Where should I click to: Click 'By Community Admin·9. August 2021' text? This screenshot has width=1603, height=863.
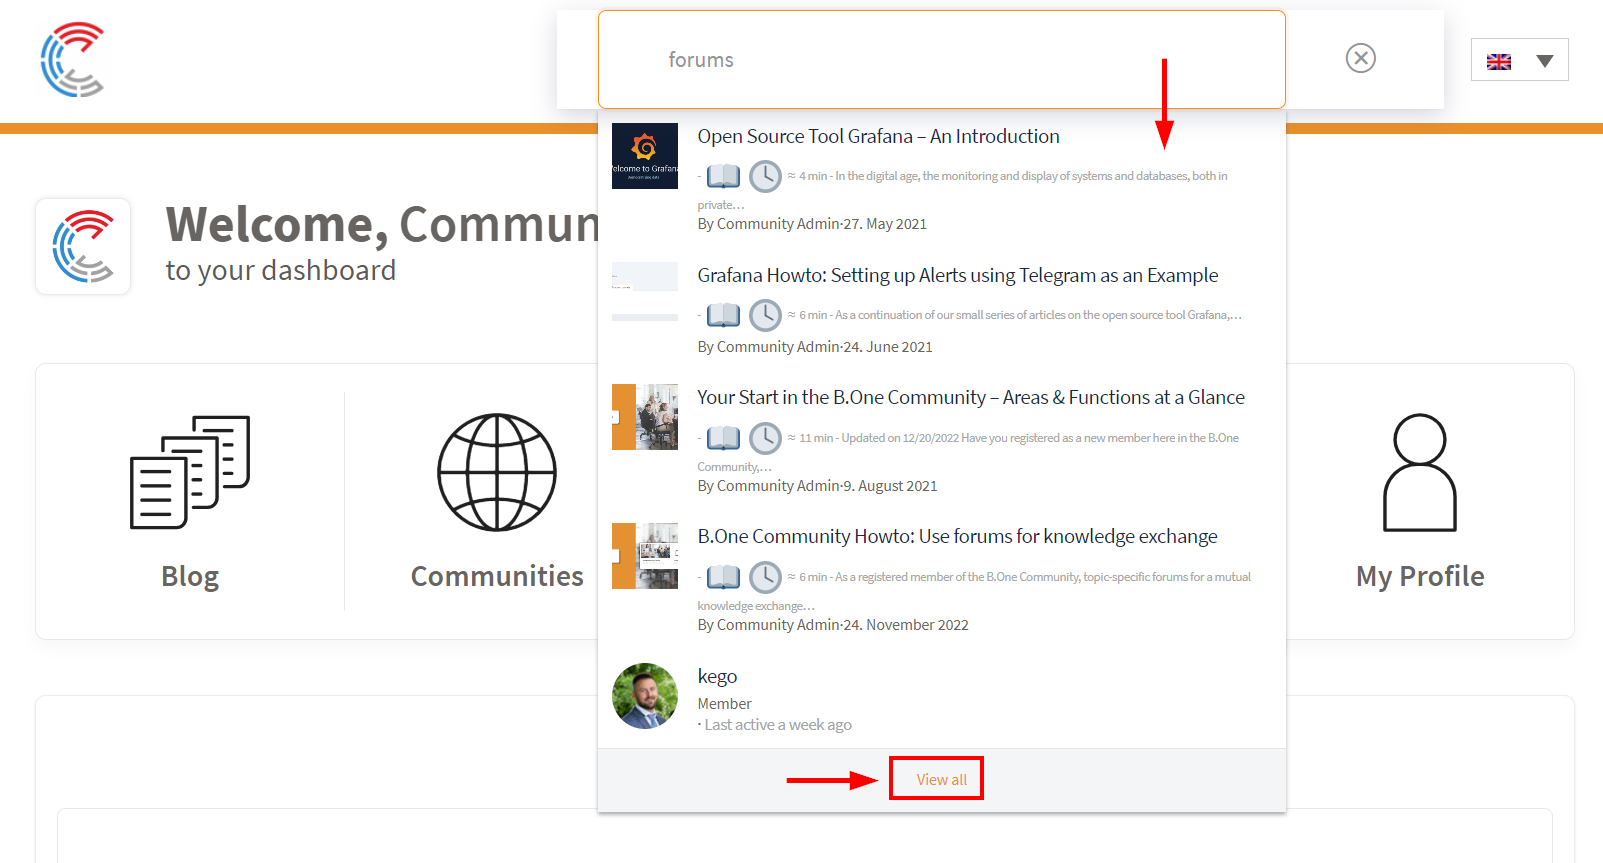coord(817,486)
